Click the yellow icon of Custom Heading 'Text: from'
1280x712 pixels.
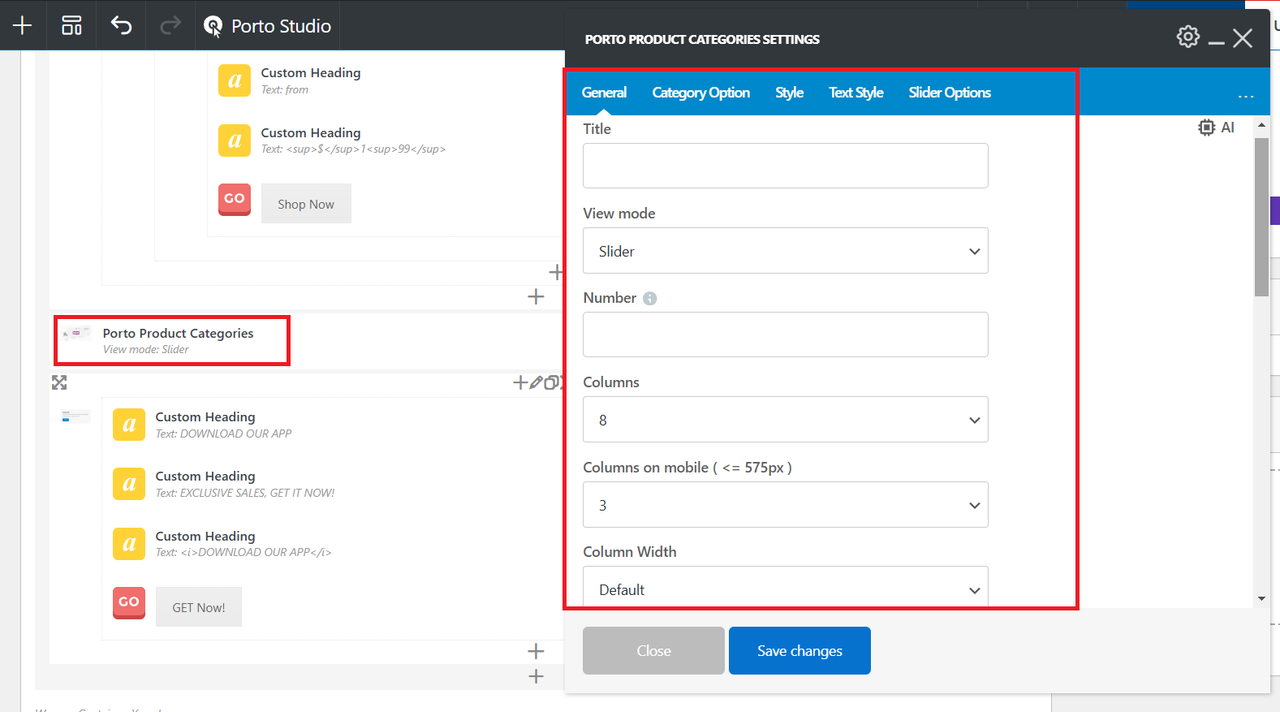point(234,81)
